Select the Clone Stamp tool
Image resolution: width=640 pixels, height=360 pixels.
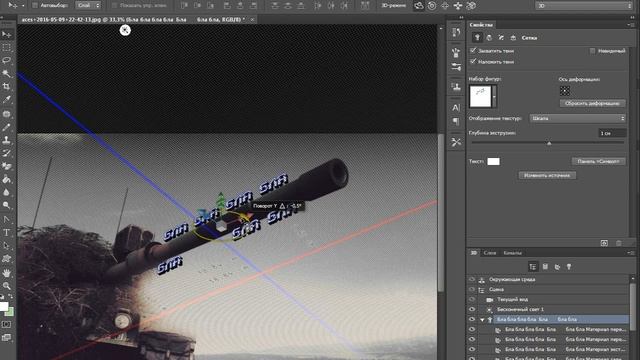click(x=7, y=140)
